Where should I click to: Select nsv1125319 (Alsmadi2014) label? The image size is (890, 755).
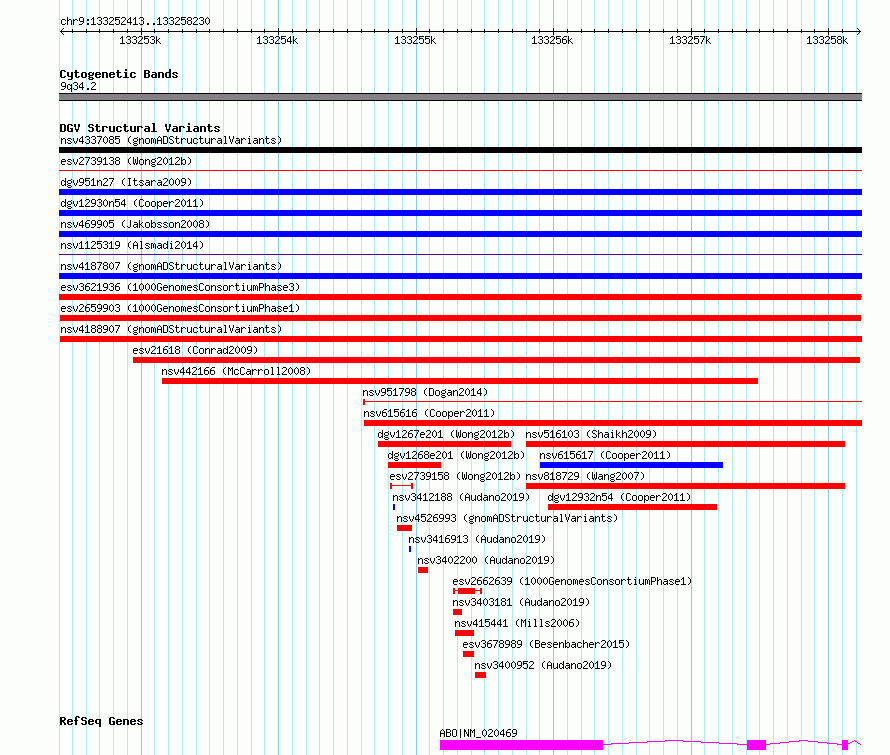[x=132, y=245]
